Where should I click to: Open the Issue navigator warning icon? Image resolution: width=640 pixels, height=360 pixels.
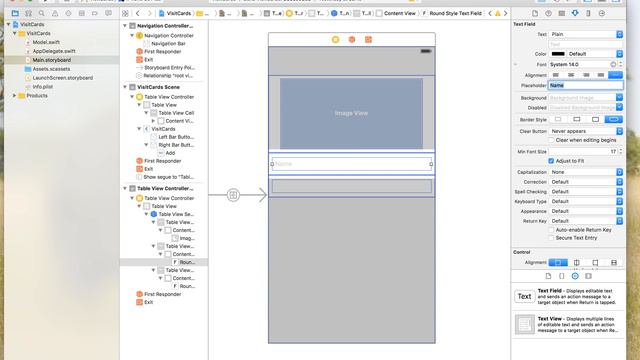point(55,13)
